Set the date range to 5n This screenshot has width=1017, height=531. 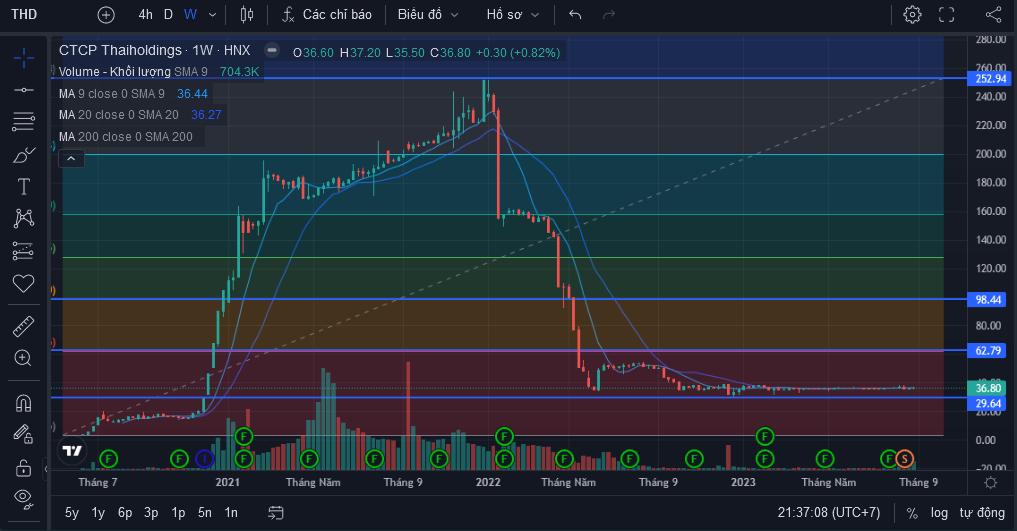coord(205,513)
